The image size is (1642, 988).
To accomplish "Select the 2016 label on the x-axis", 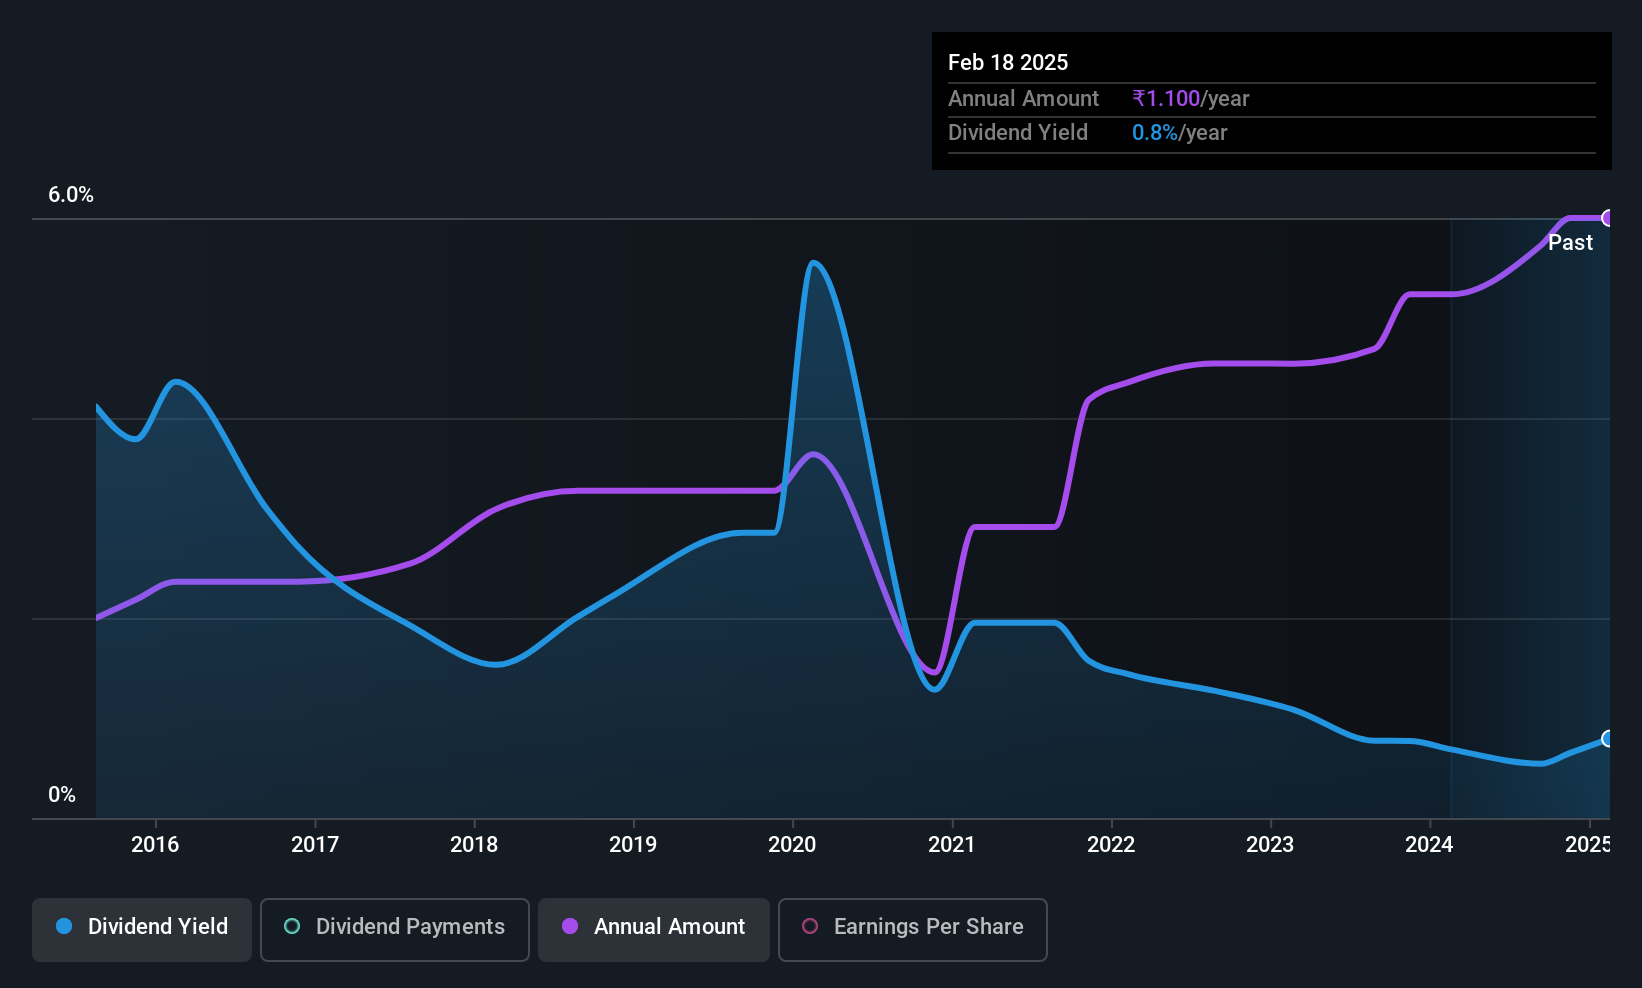I will click(155, 845).
